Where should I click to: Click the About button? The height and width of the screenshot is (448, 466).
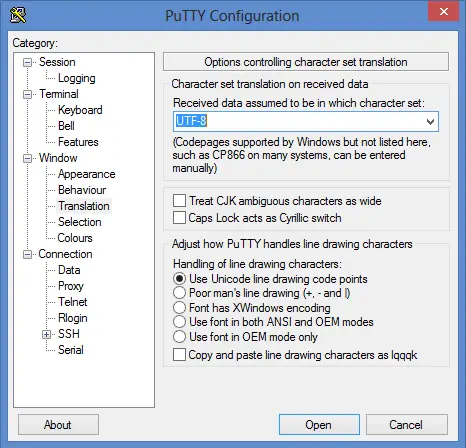click(58, 425)
